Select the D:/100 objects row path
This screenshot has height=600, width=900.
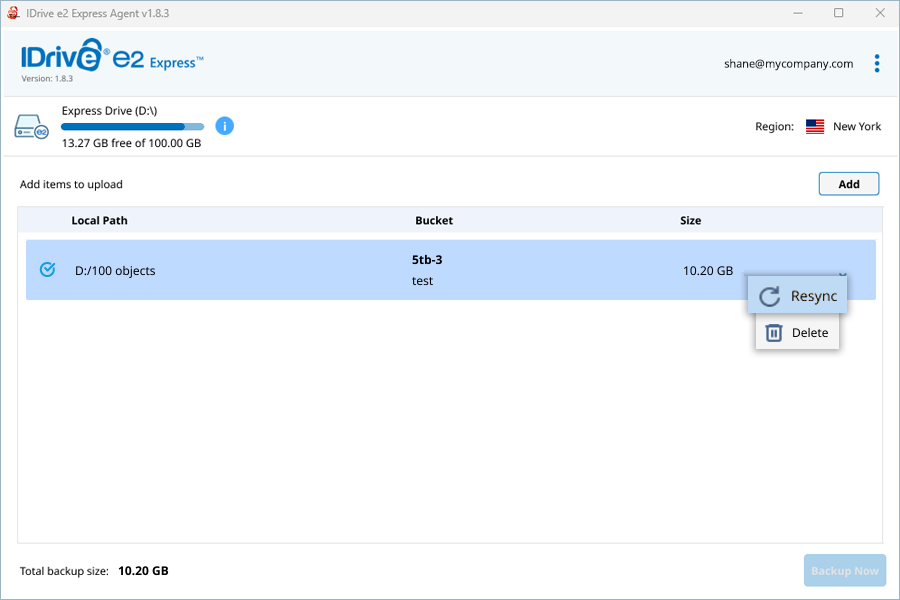[x=115, y=270]
